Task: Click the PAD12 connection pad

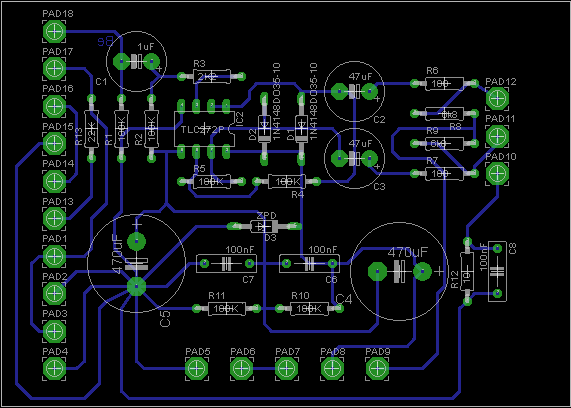Action: (x=497, y=98)
